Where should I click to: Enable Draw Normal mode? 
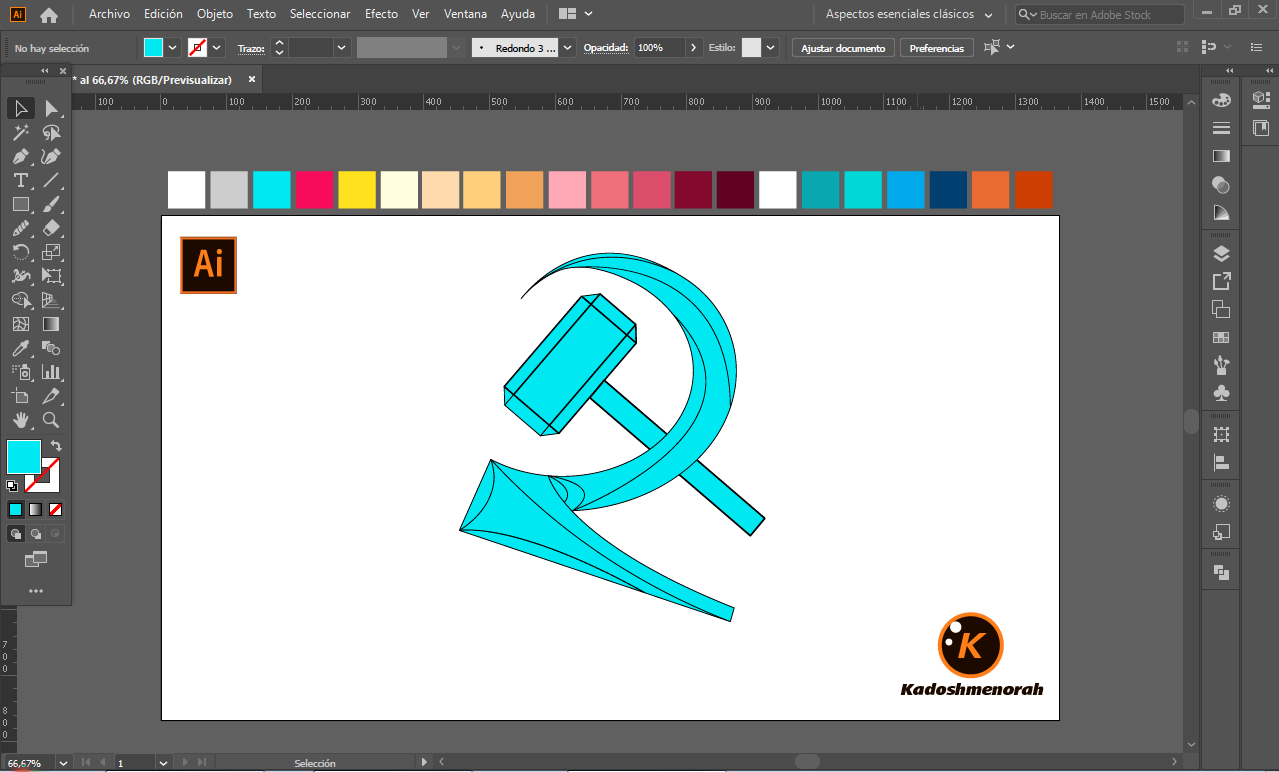pyautogui.click(x=16, y=534)
